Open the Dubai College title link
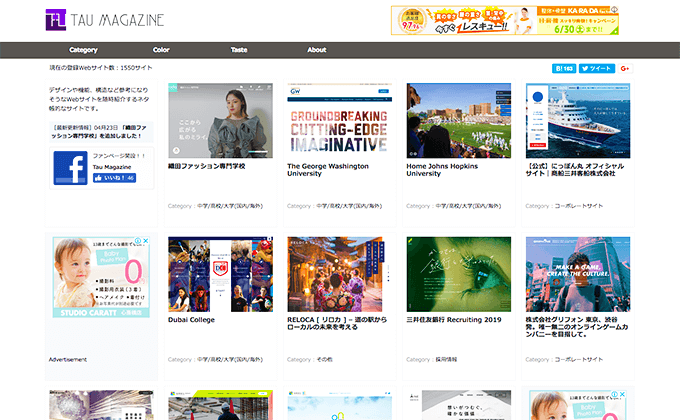Viewport: 680px width, 420px height. coord(191,320)
